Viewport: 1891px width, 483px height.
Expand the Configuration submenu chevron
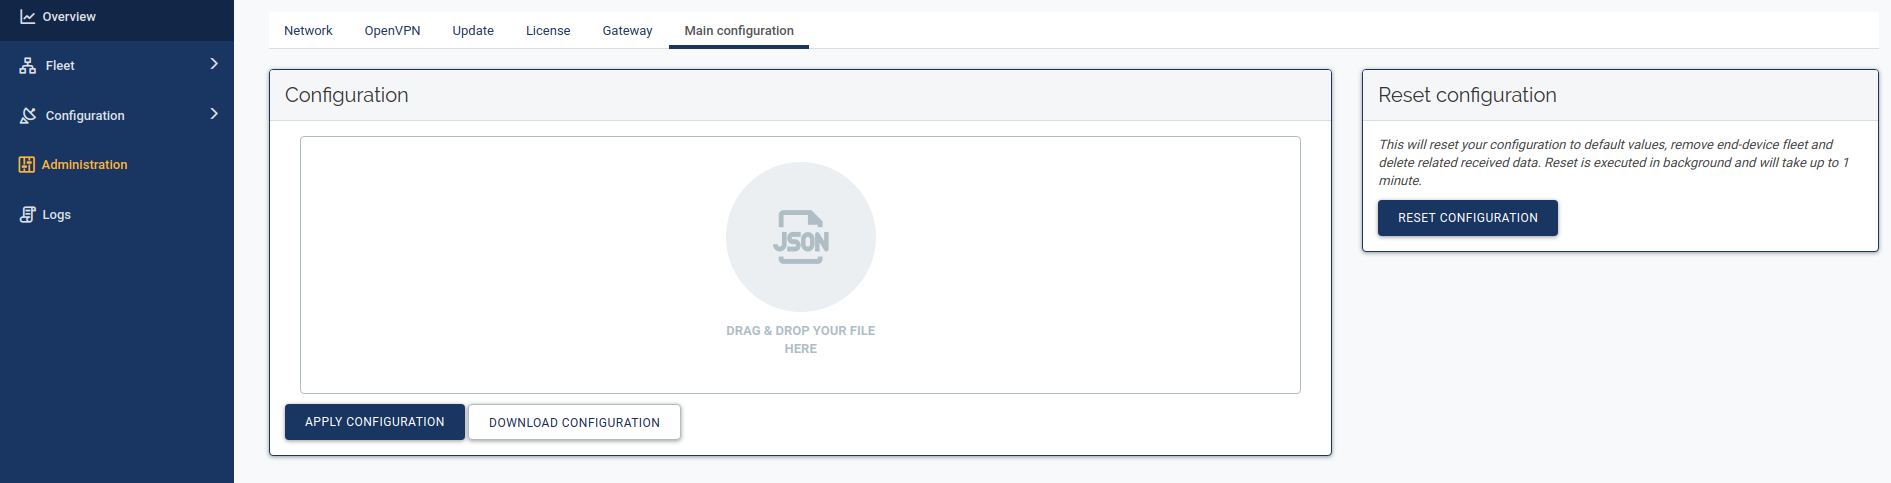coord(213,114)
